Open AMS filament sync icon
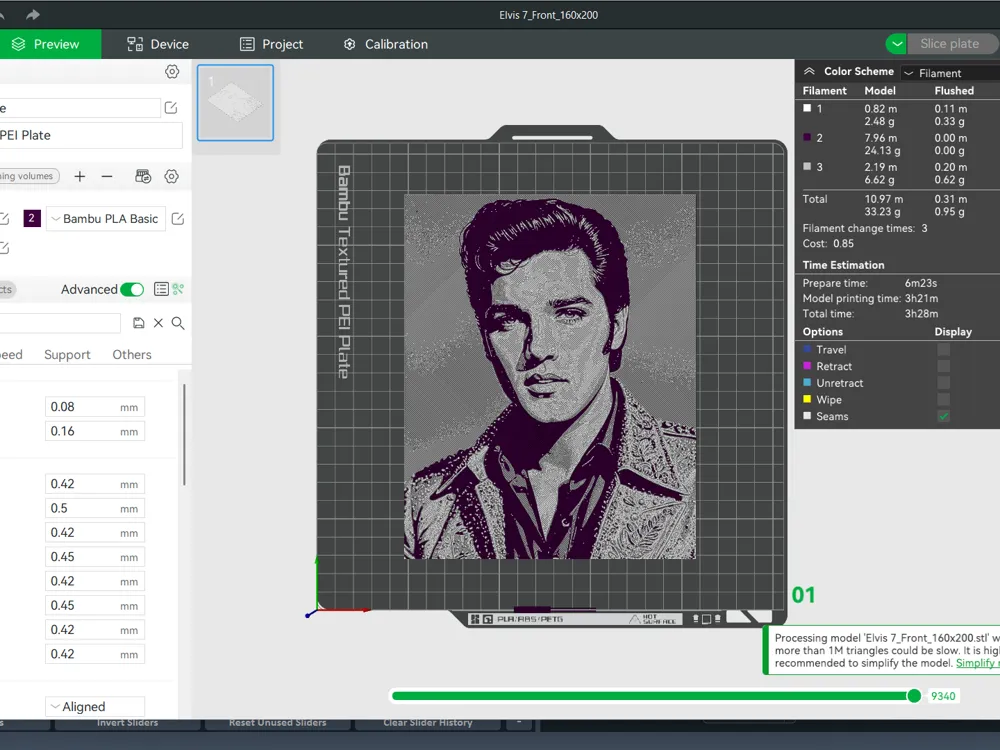The image size is (1000, 750). [x=143, y=177]
